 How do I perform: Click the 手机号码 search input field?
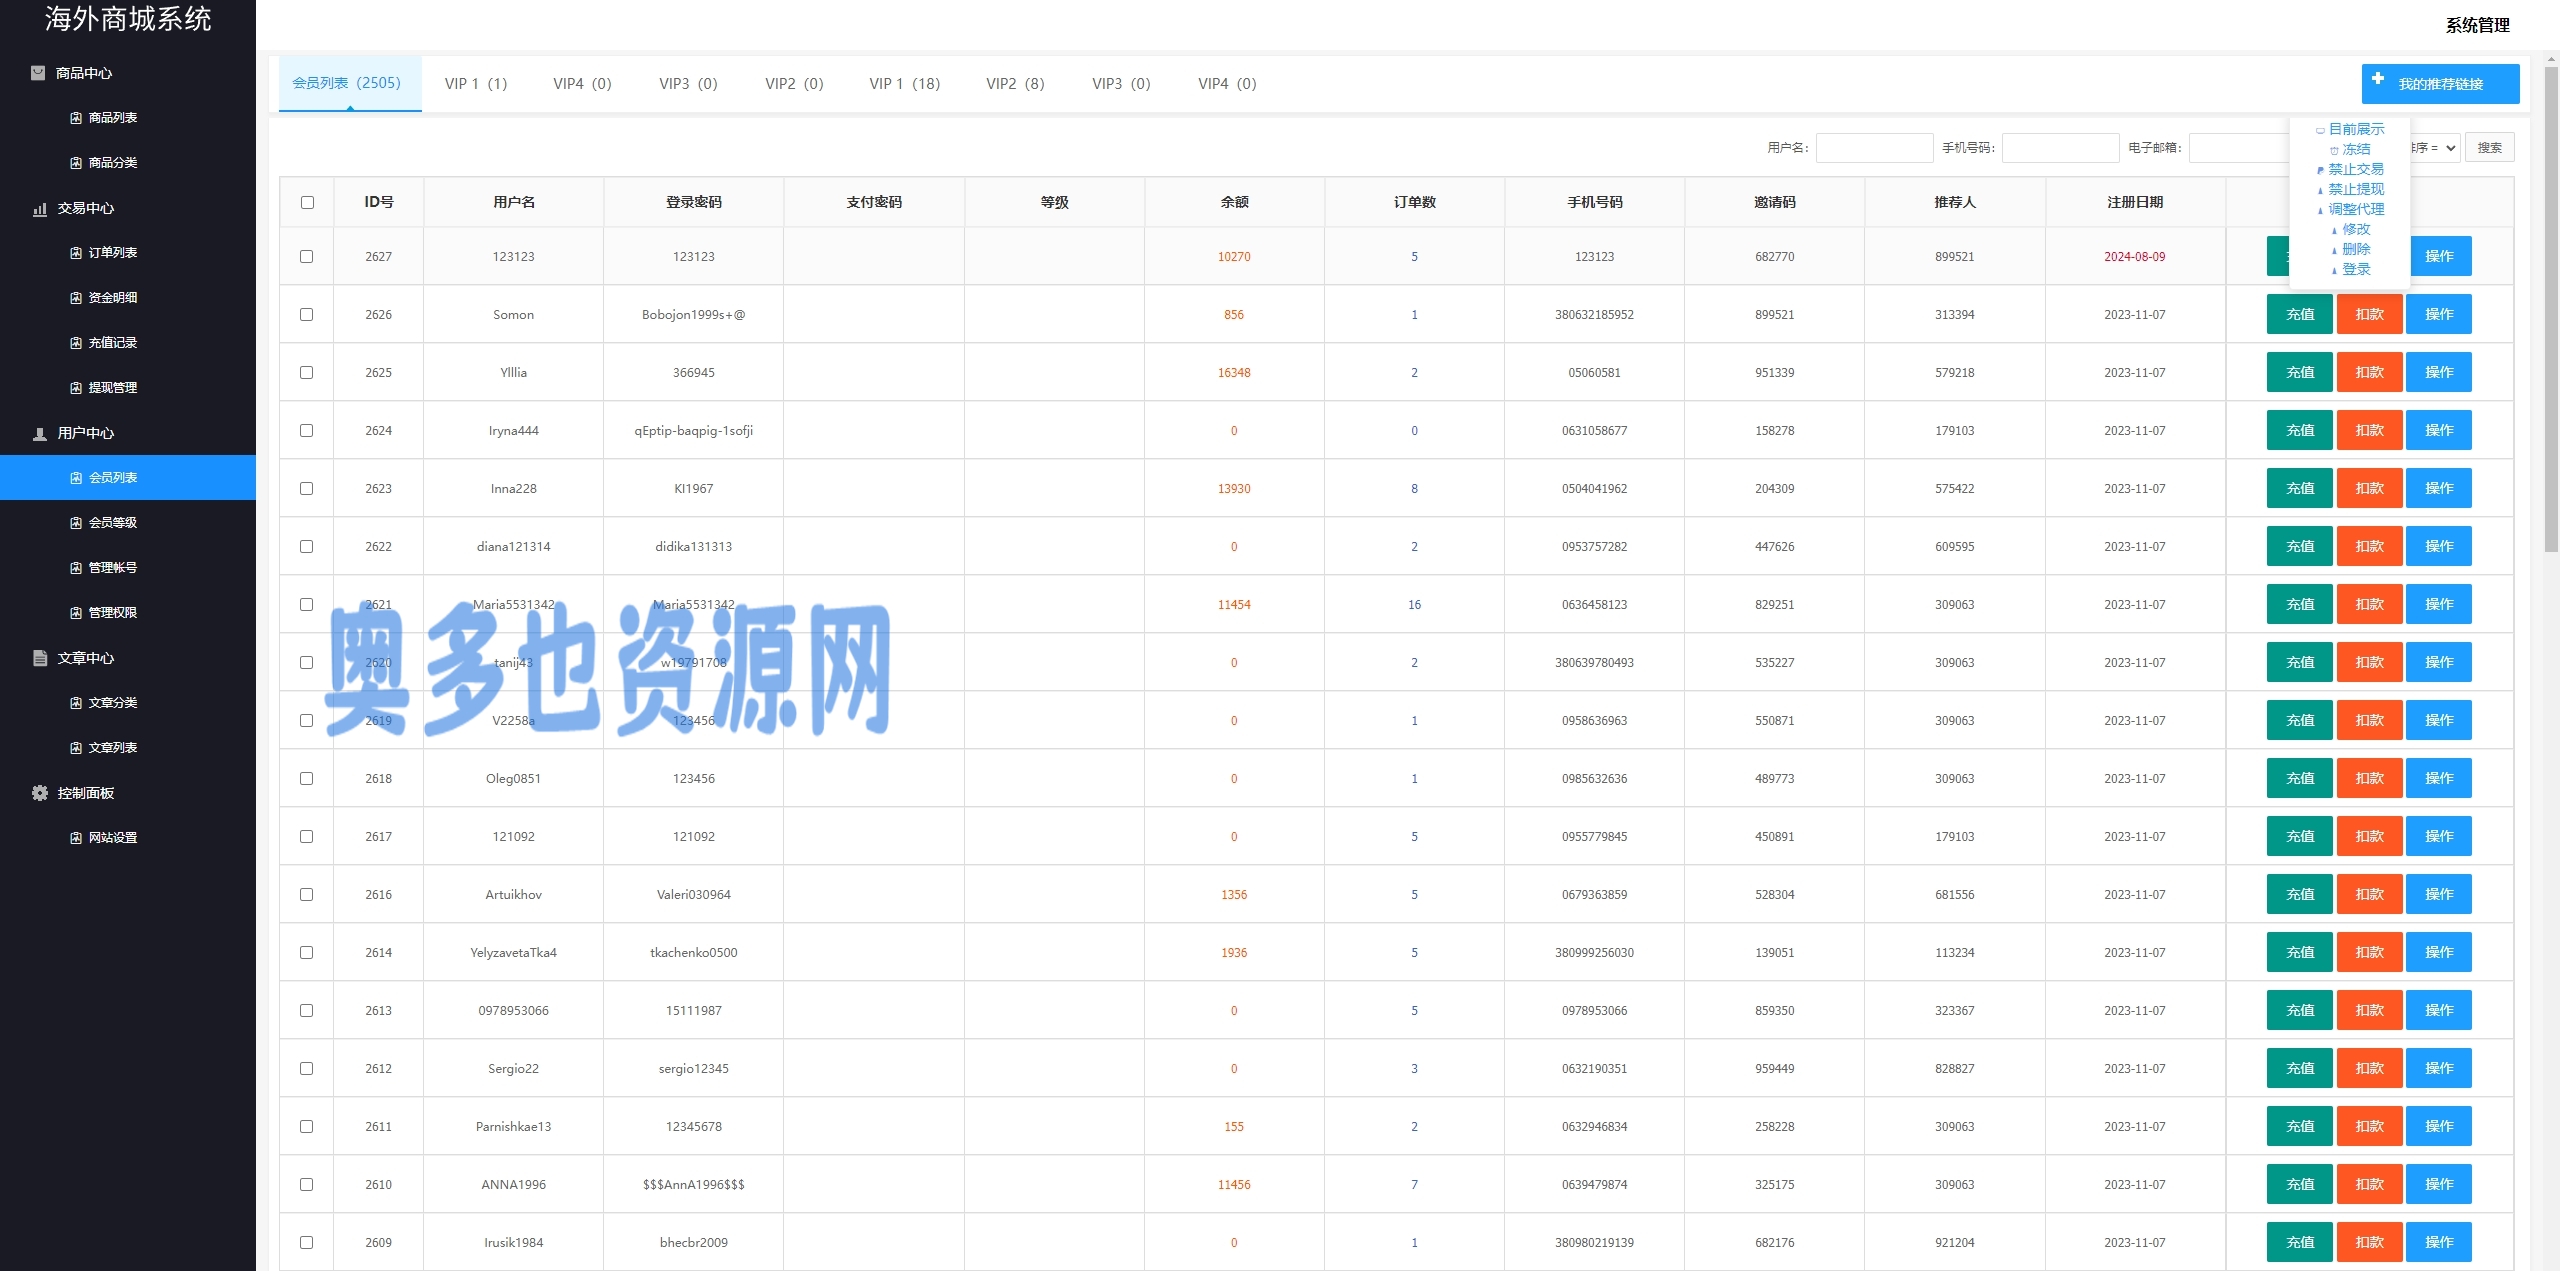point(2060,148)
